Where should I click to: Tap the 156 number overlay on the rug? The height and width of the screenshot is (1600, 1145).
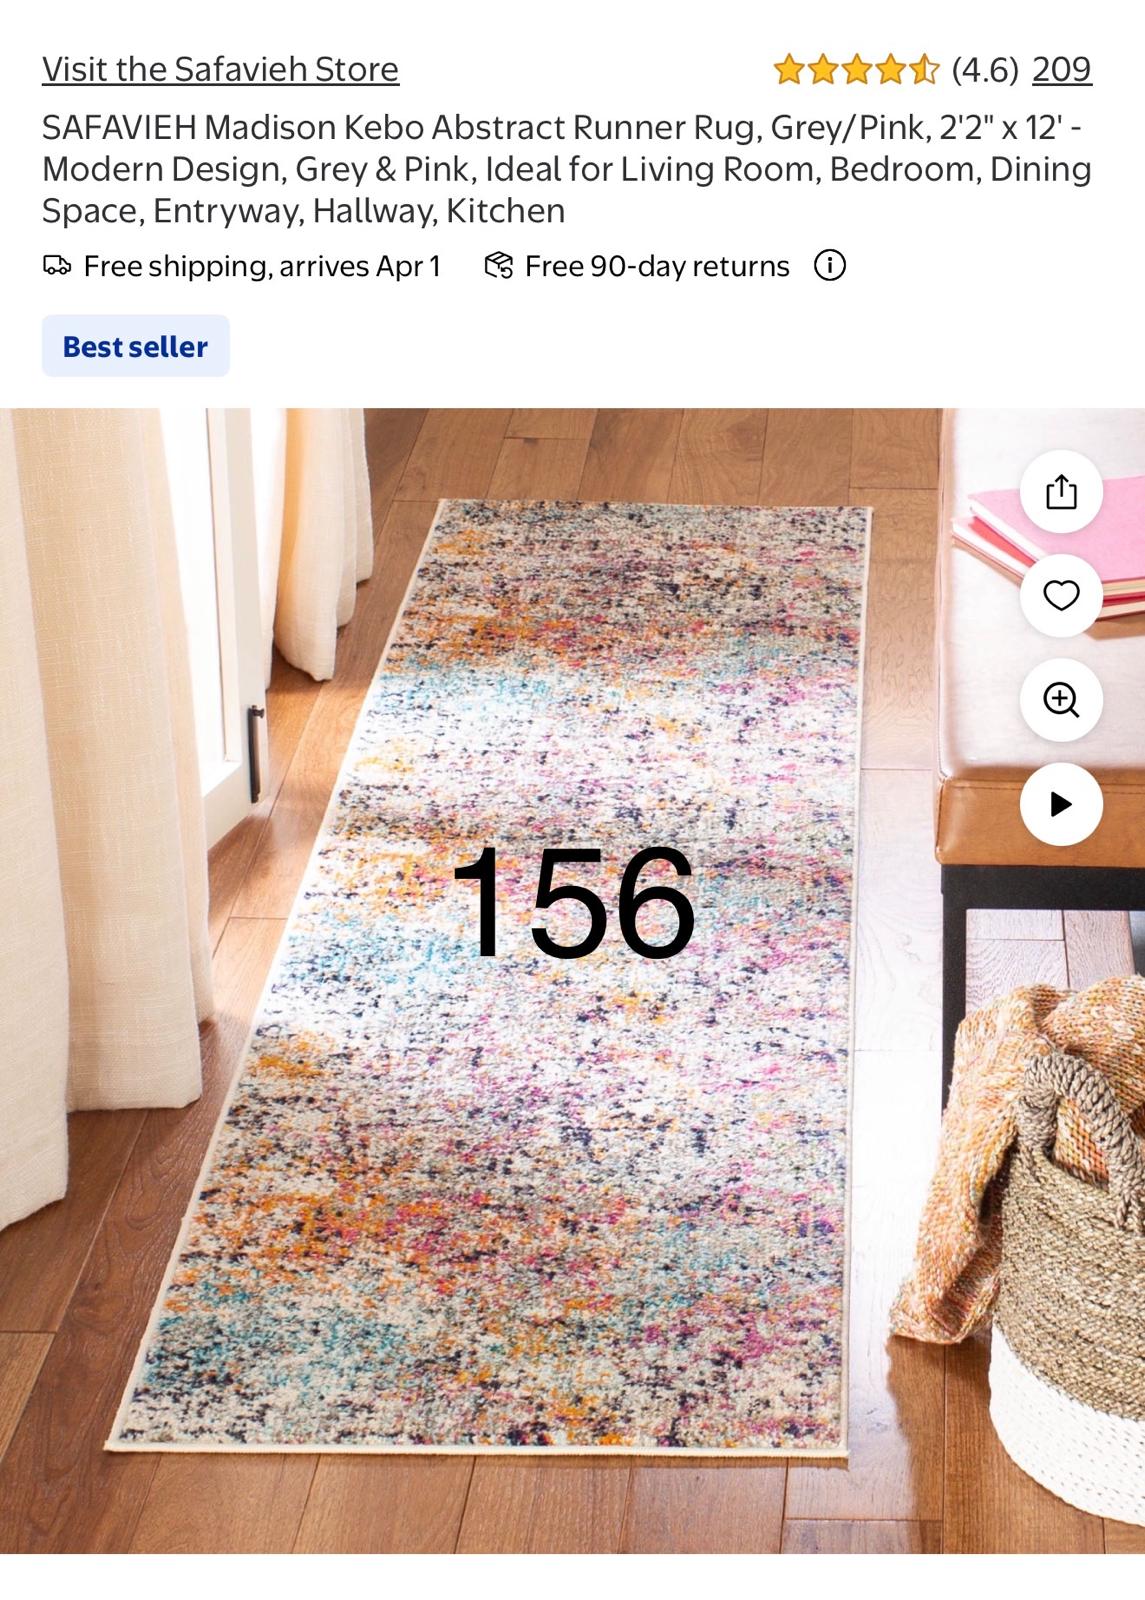tap(573, 903)
